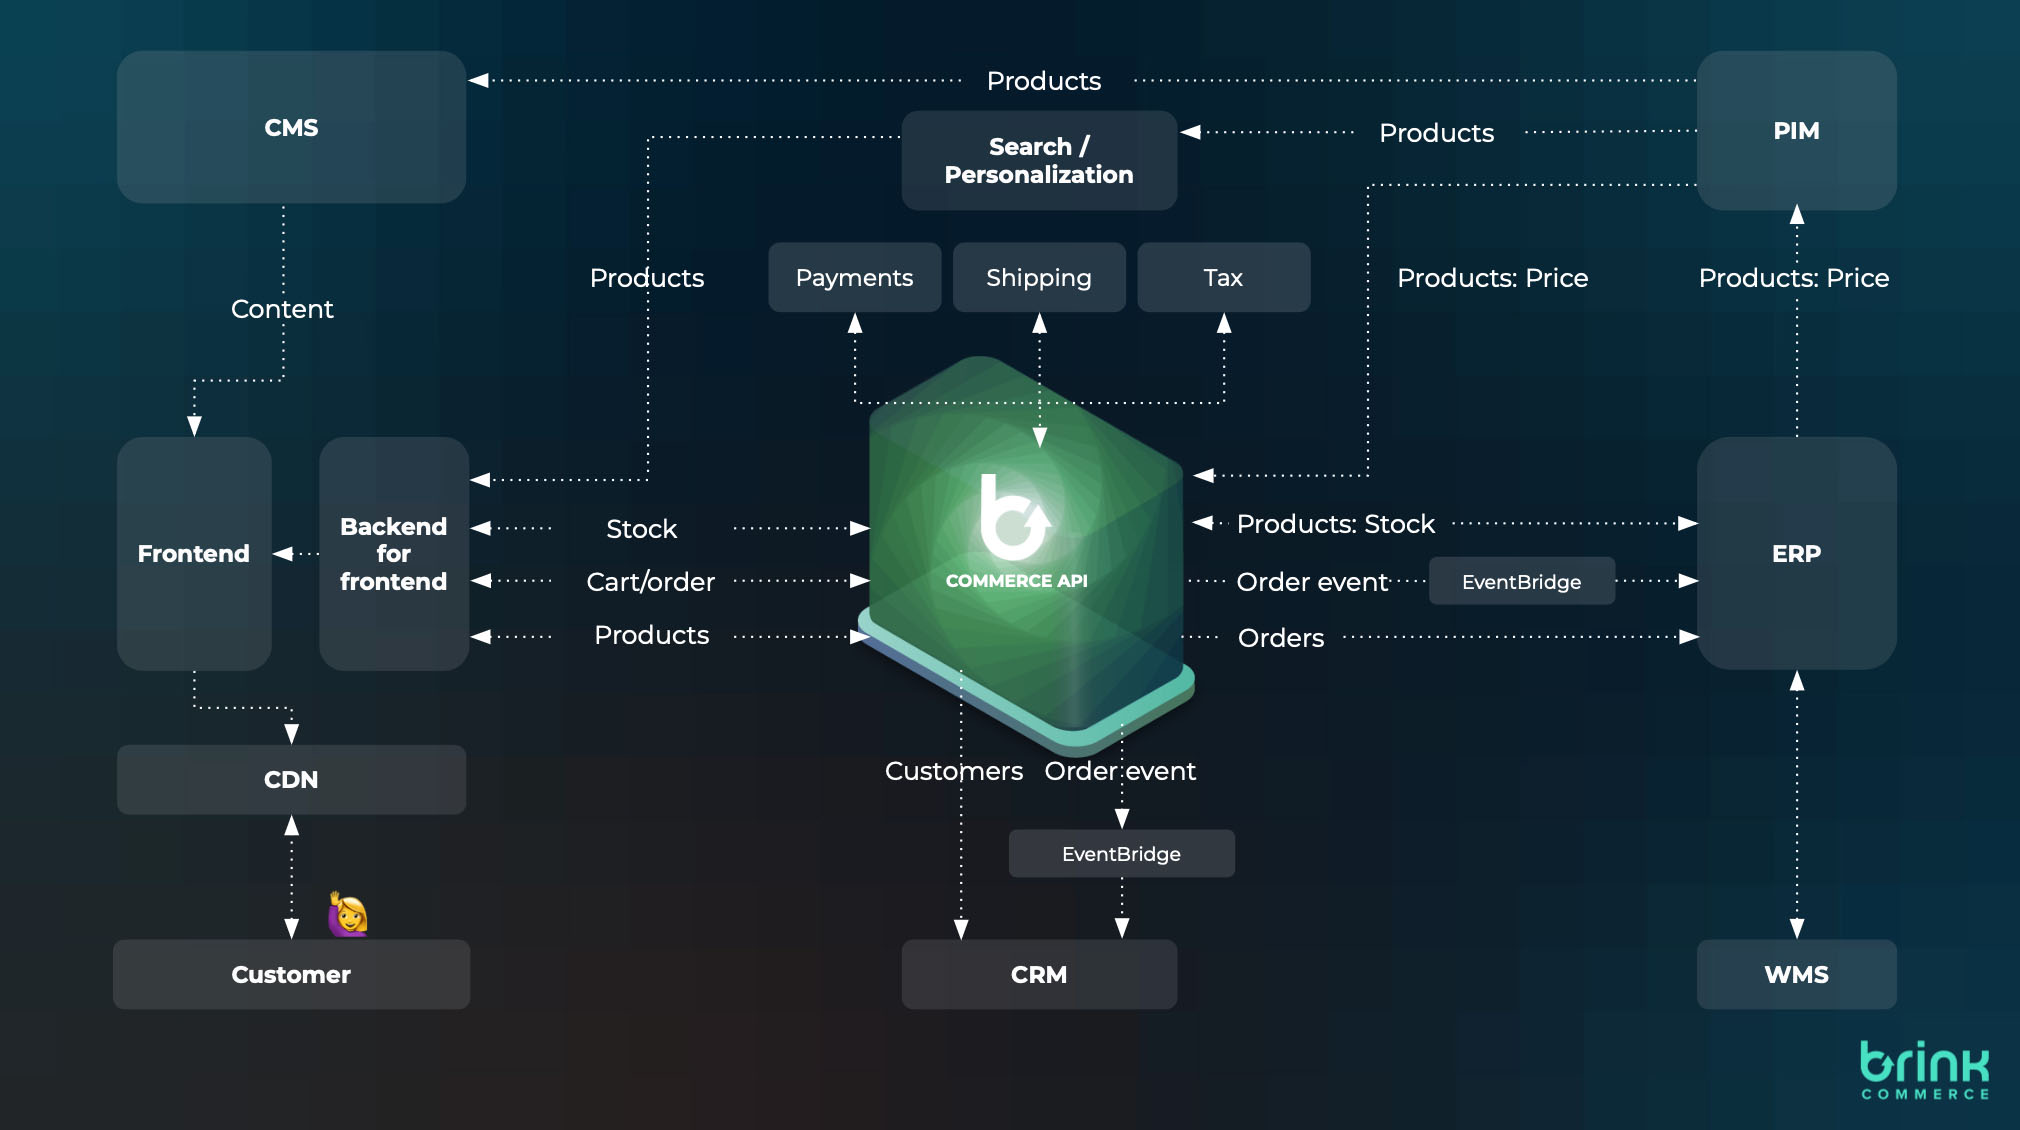The image size is (2020, 1130).
Task: Click the Content label below CMS
Action: coord(282,309)
